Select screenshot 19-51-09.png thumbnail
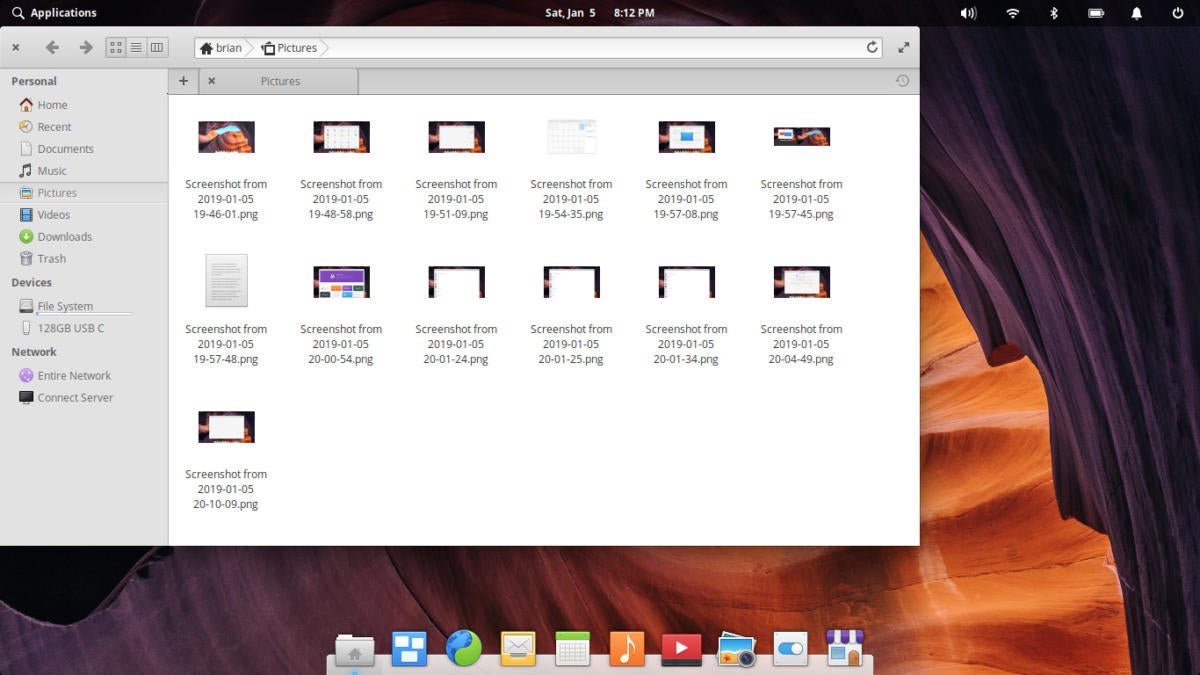Image resolution: width=1200 pixels, height=675 pixels. [x=456, y=137]
